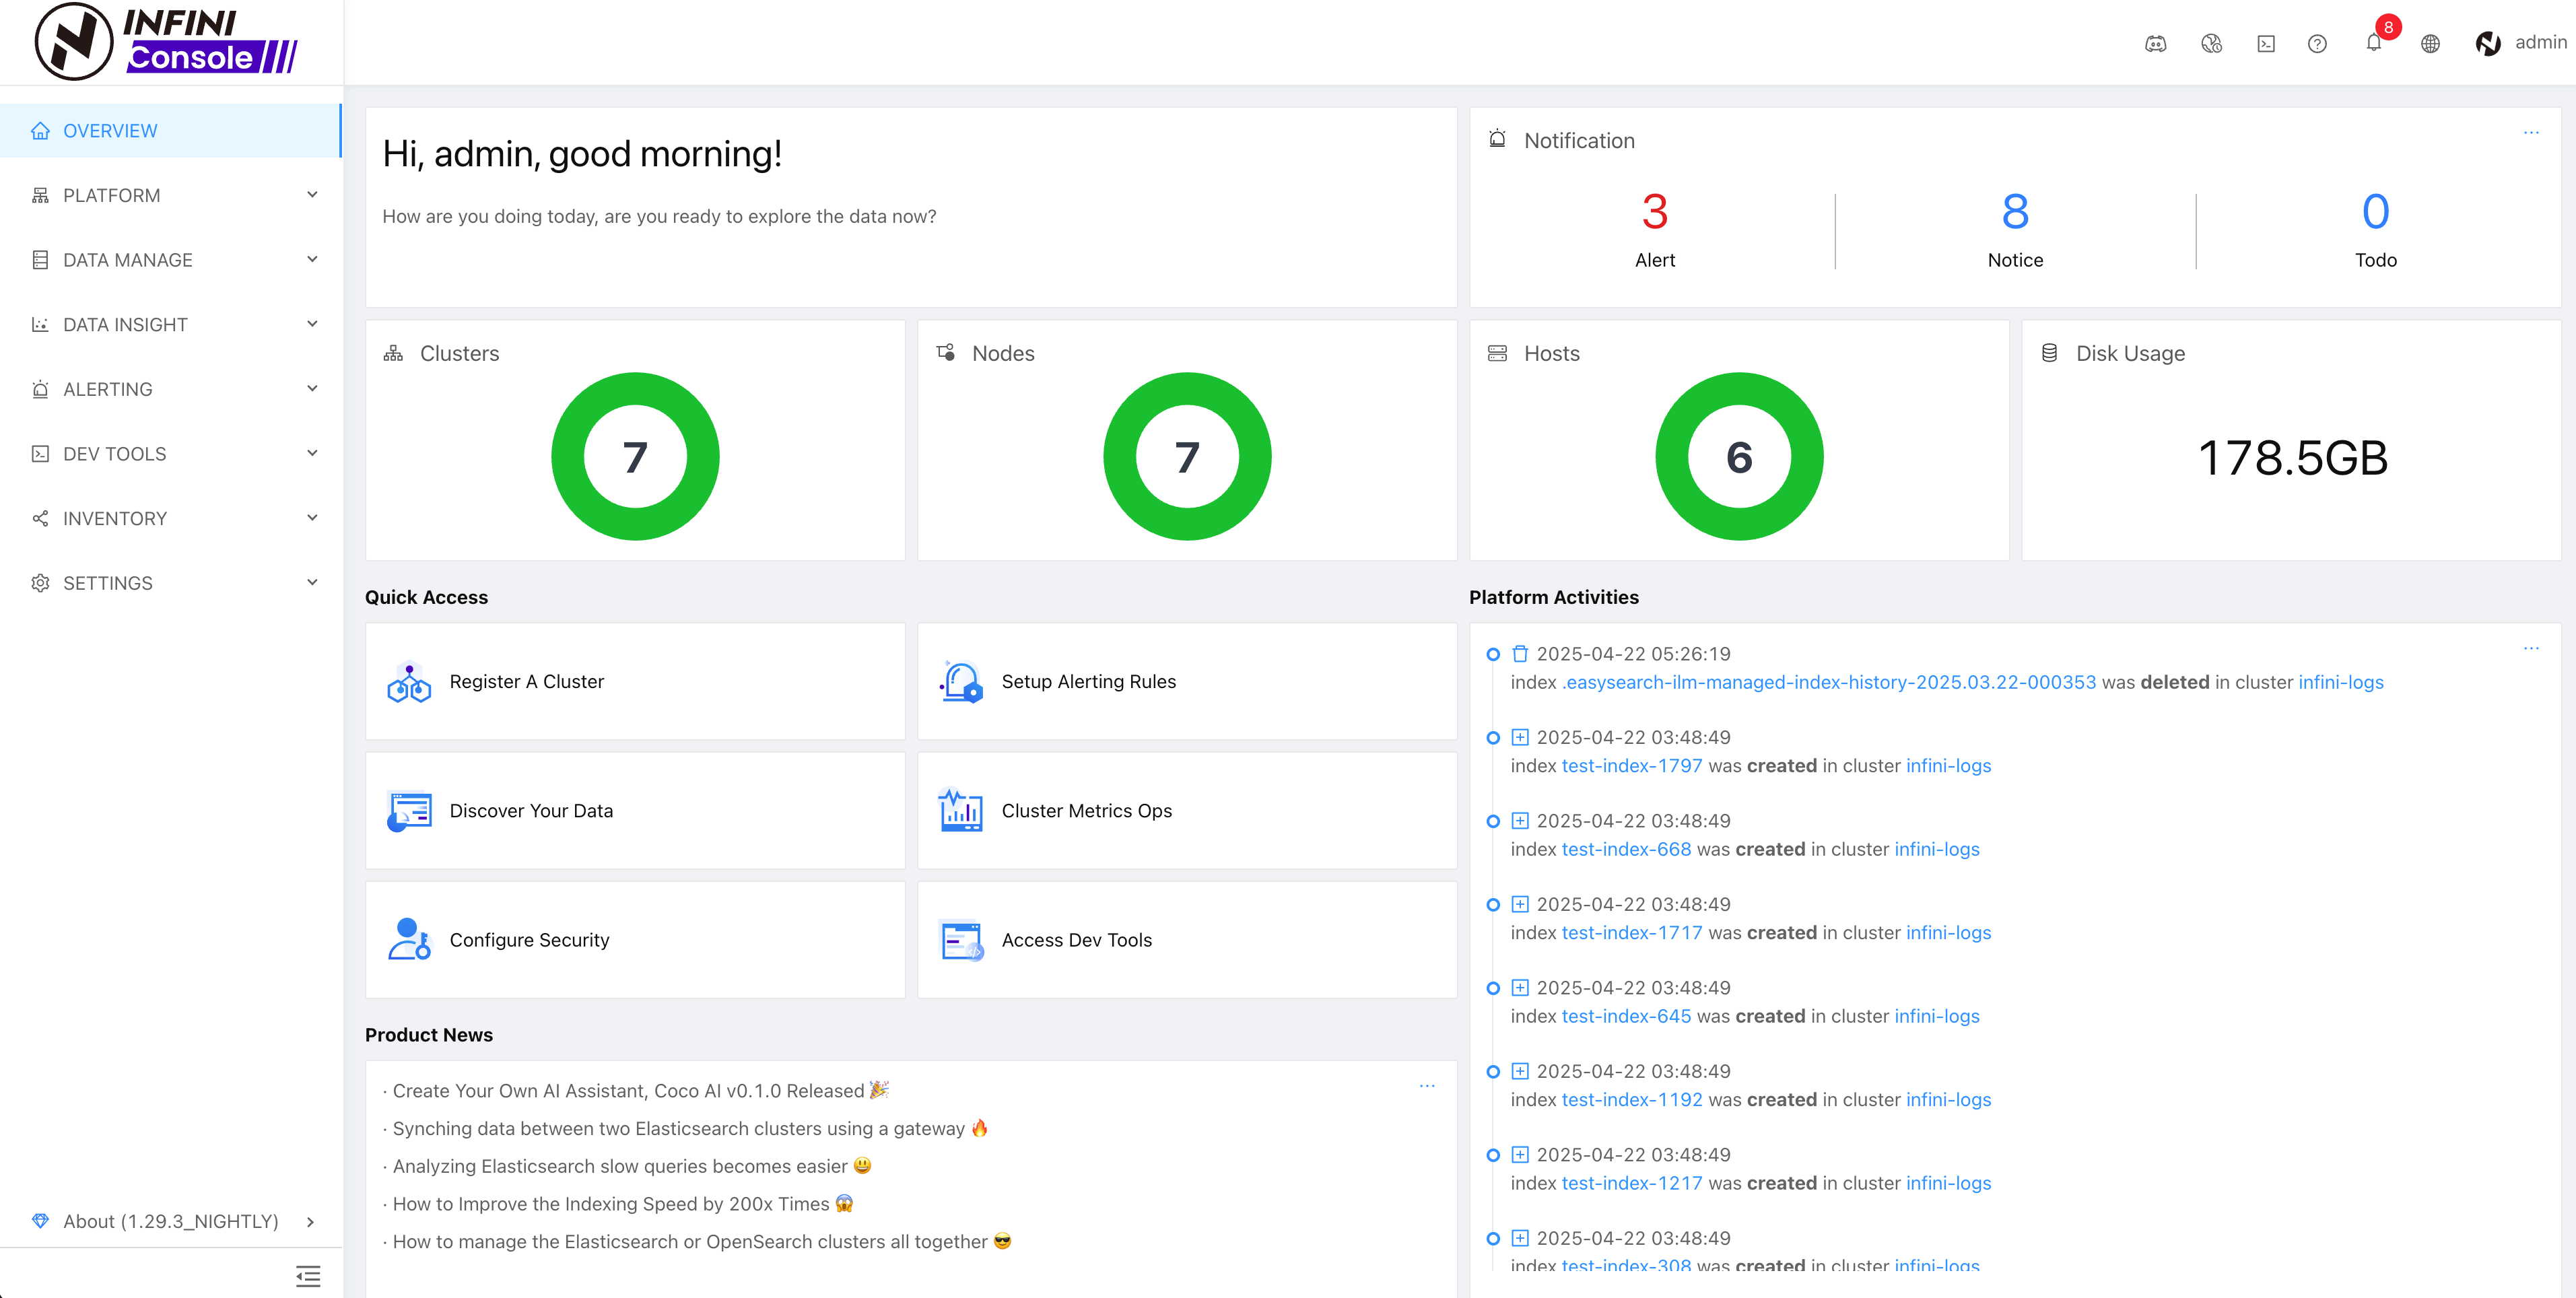
Task: Click the notification bell icon
Action: (2373, 43)
